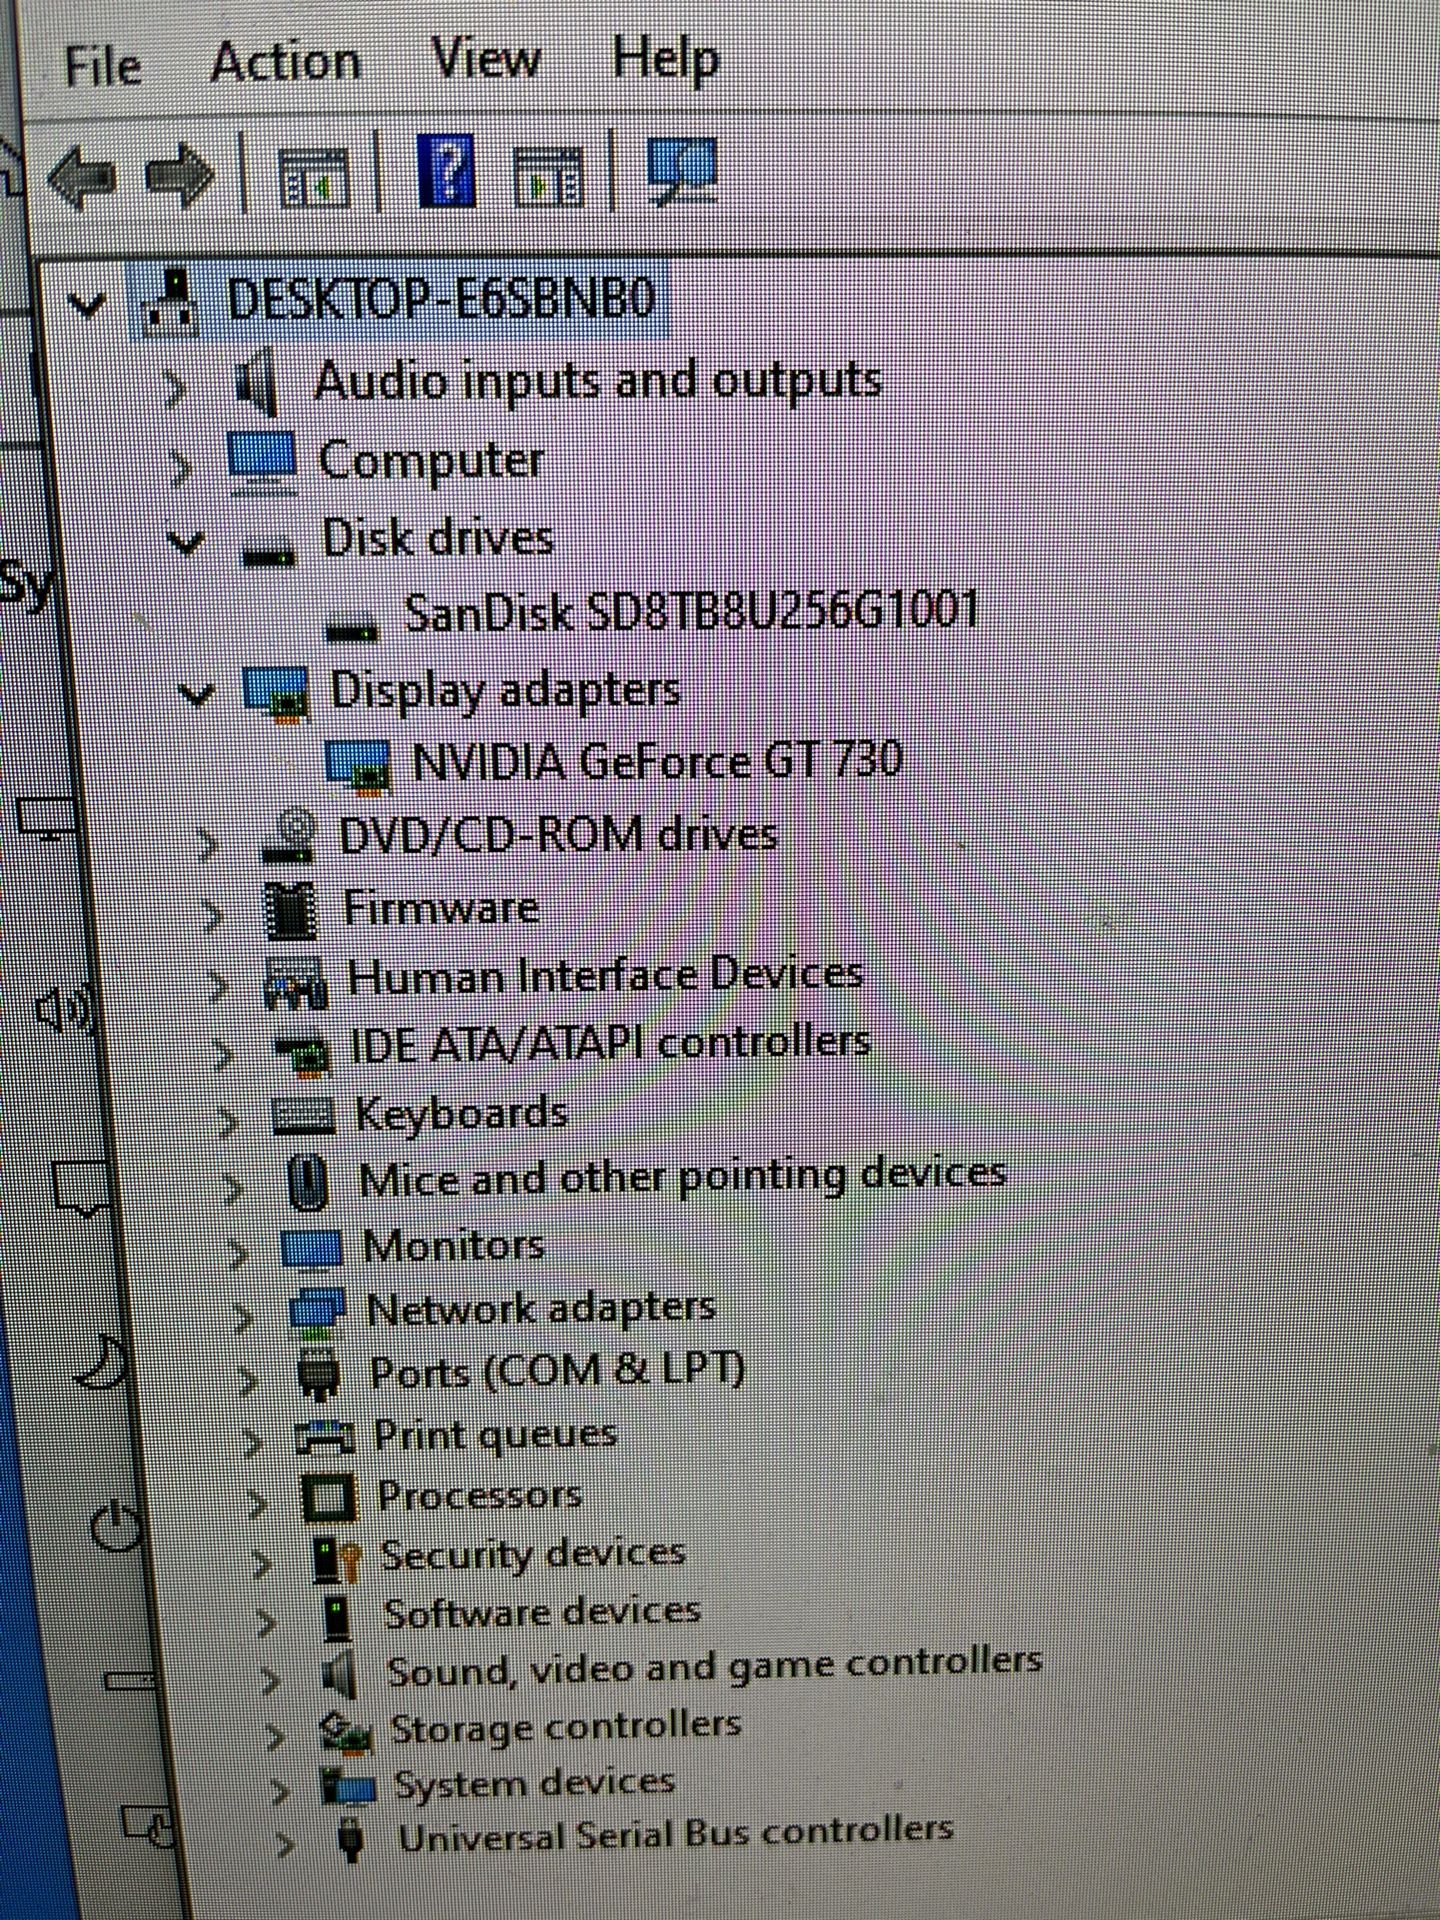
Task: Open the Help menu
Action: point(666,60)
